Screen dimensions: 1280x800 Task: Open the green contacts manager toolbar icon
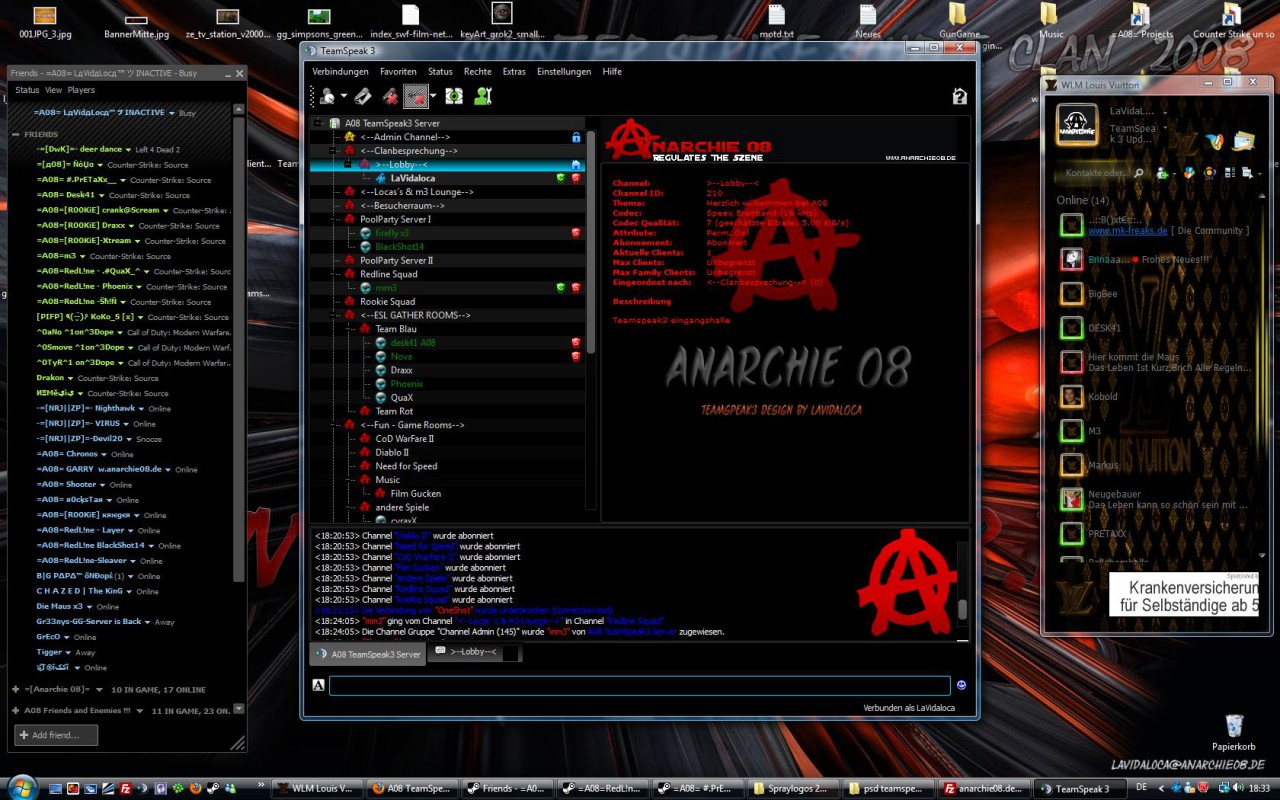click(x=483, y=96)
